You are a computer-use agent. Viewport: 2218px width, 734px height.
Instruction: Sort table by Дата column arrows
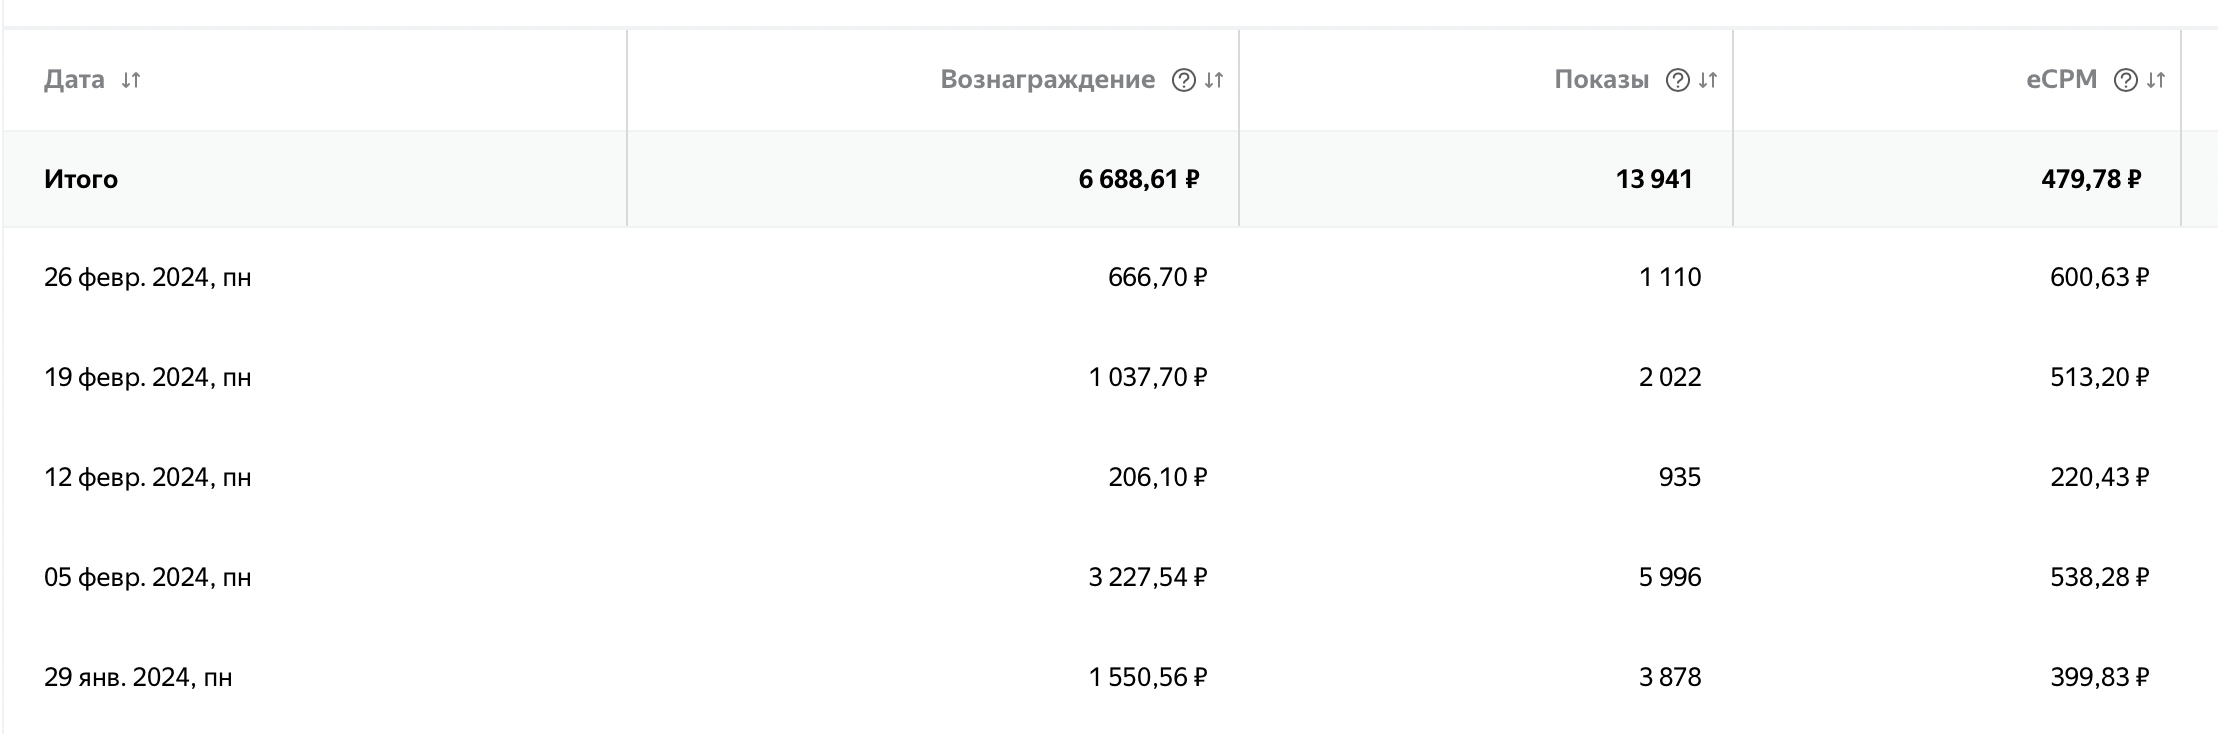[131, 80]
